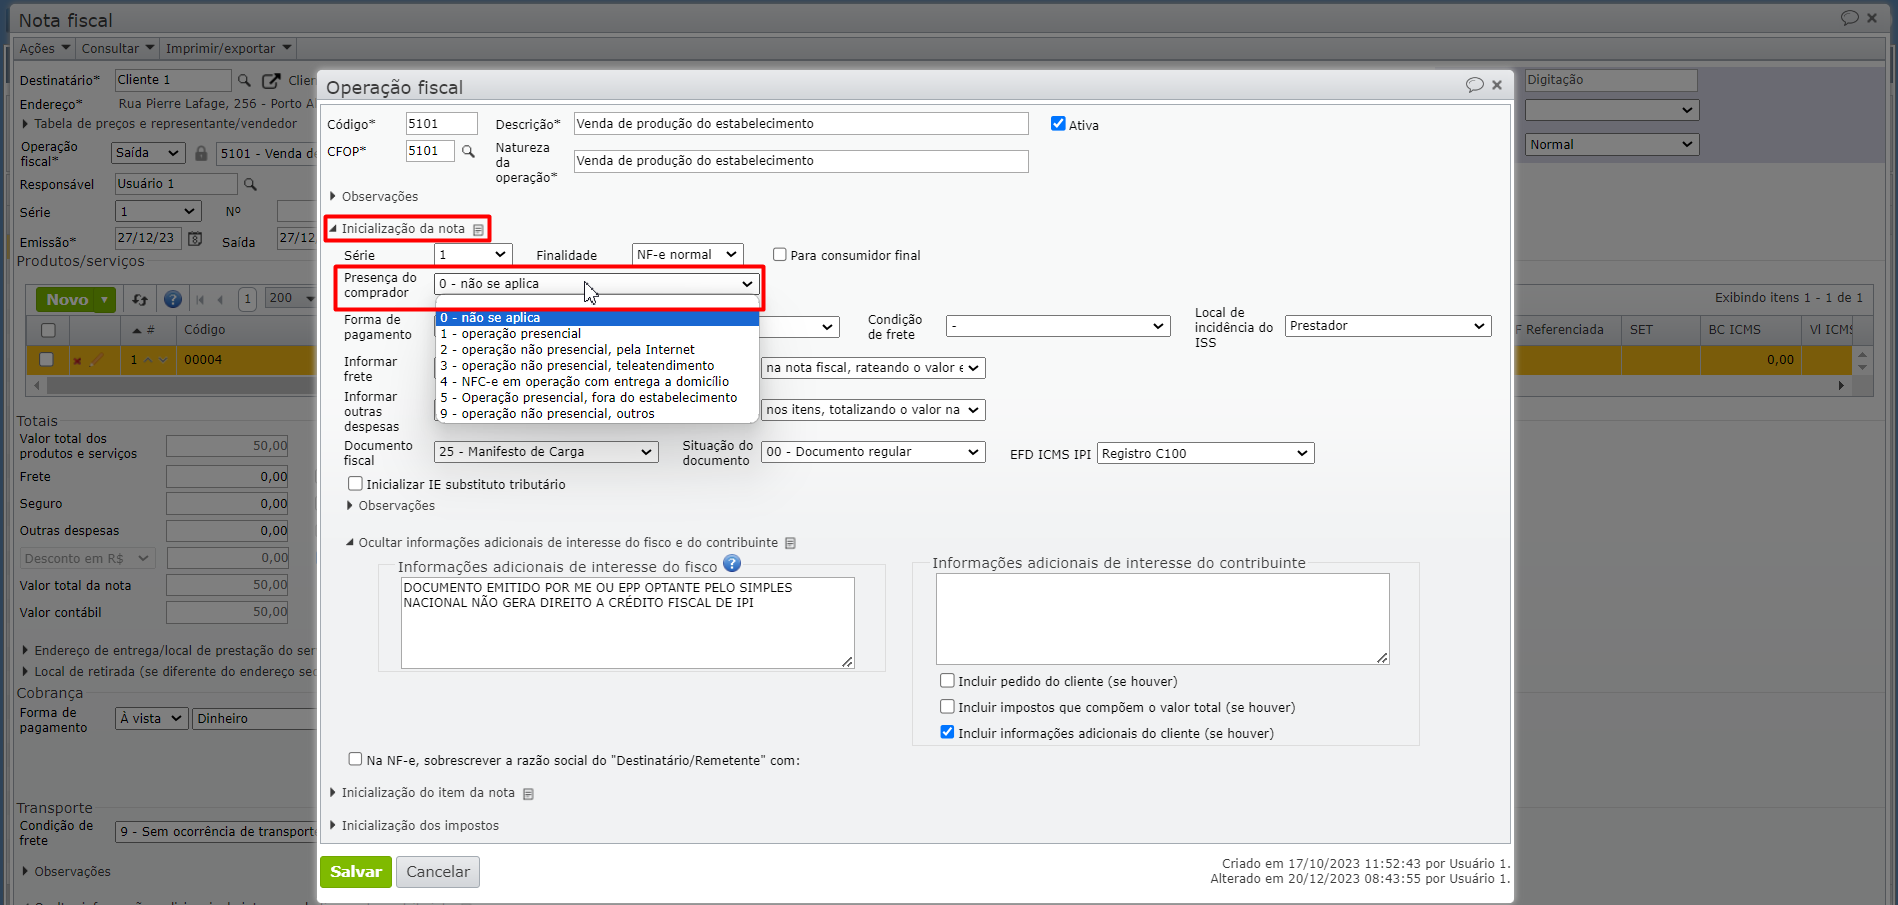This screenshot has width=1898, height=905.
Task: Edit item 00004 with the pencil icon
Action: click(x=97, y=359)
